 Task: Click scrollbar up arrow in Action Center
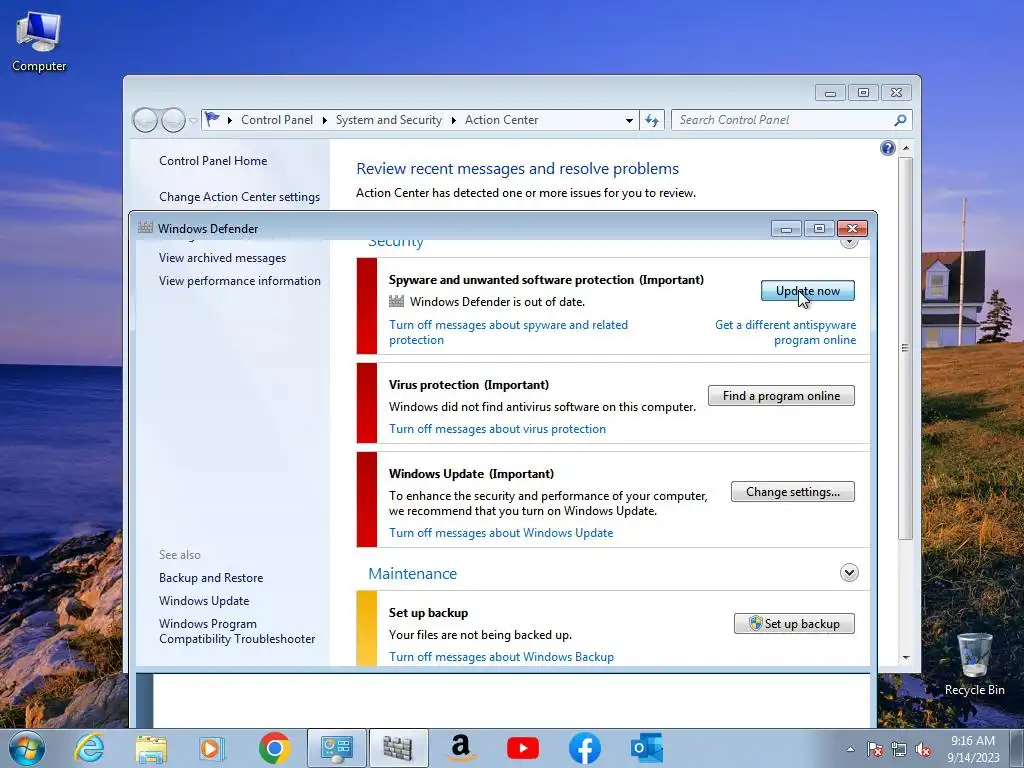tap(906, 148)
